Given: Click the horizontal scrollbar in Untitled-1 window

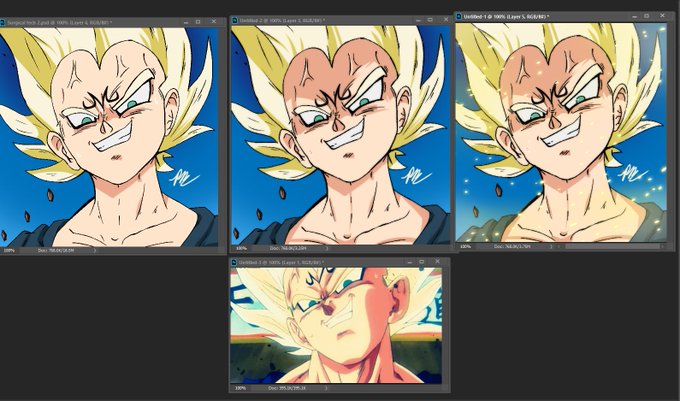Looking at the screenshot, I should click(611, 246).
